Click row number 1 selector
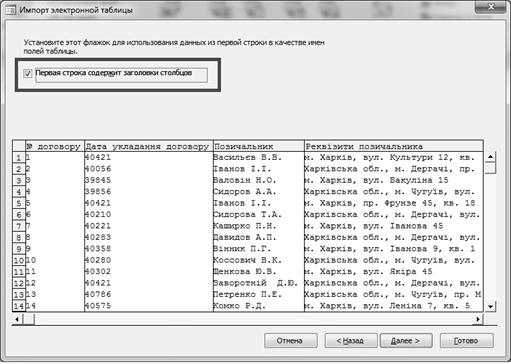Screen dimensions: 511x364 19,157
